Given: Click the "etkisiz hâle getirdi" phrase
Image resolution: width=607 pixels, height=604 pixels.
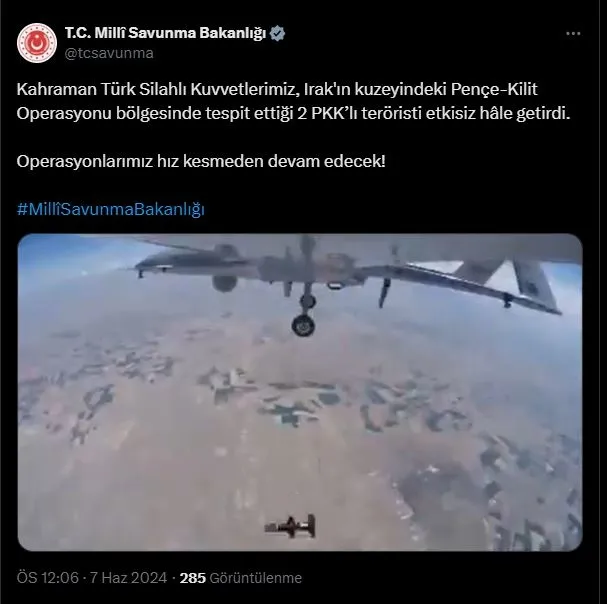Looking at the screenshot, I should click(x=498, y=114).
